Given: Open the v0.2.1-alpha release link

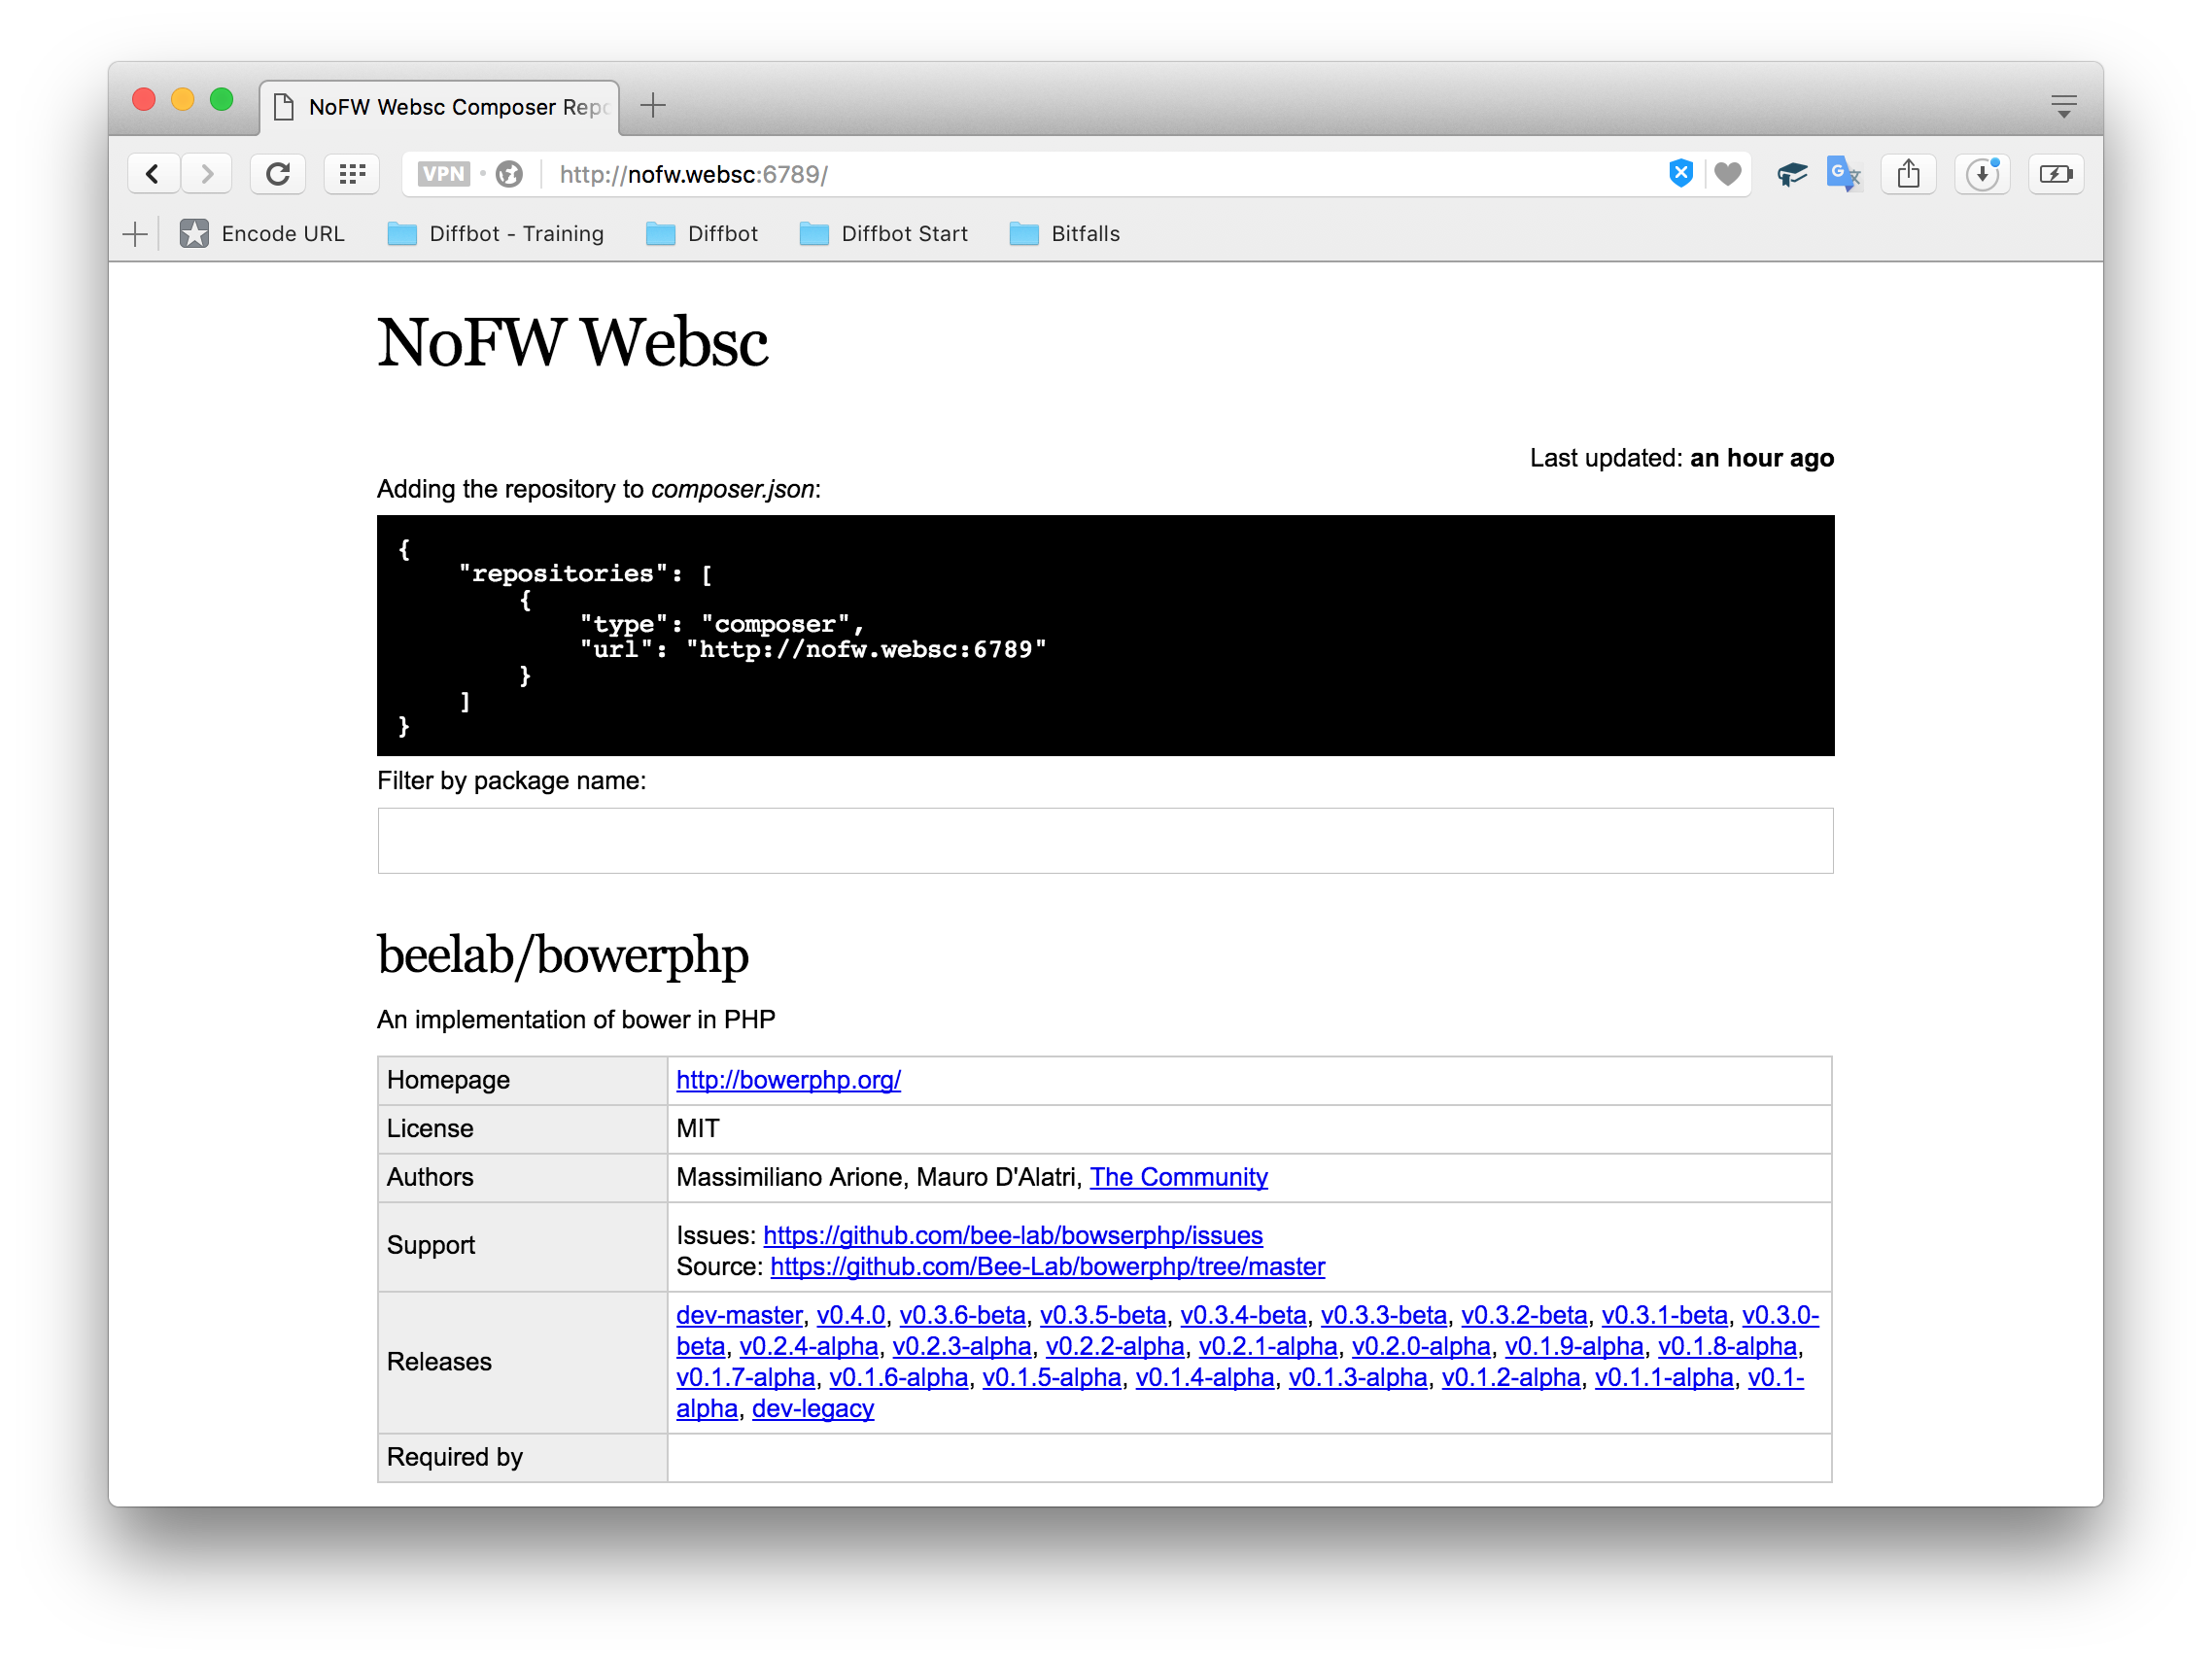Looking at the screenshot, I should point(1268,1346).
